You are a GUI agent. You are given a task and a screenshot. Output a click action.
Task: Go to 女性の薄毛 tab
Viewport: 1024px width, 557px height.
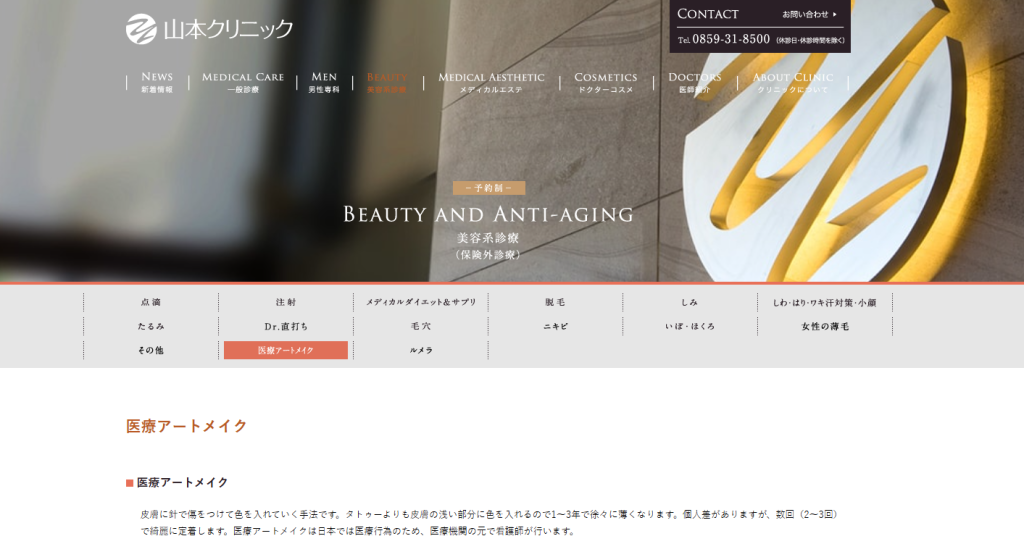click(x=824, y=326)
